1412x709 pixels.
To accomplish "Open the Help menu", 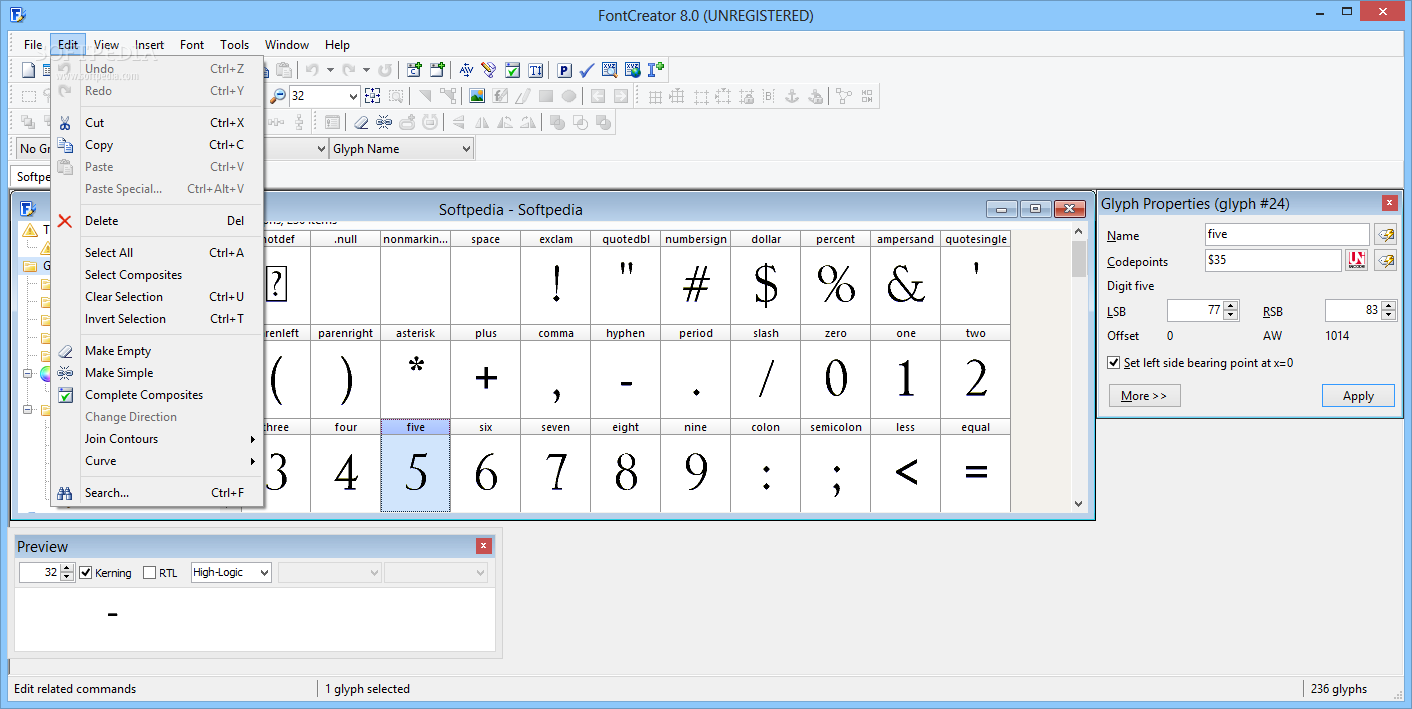I will [x=338, y=45].
